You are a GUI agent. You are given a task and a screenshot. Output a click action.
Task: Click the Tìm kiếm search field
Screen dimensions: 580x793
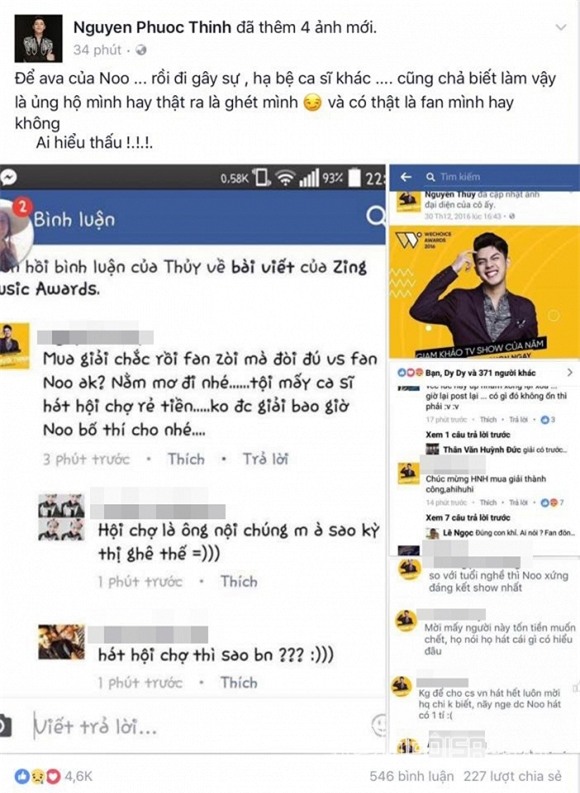497,177
